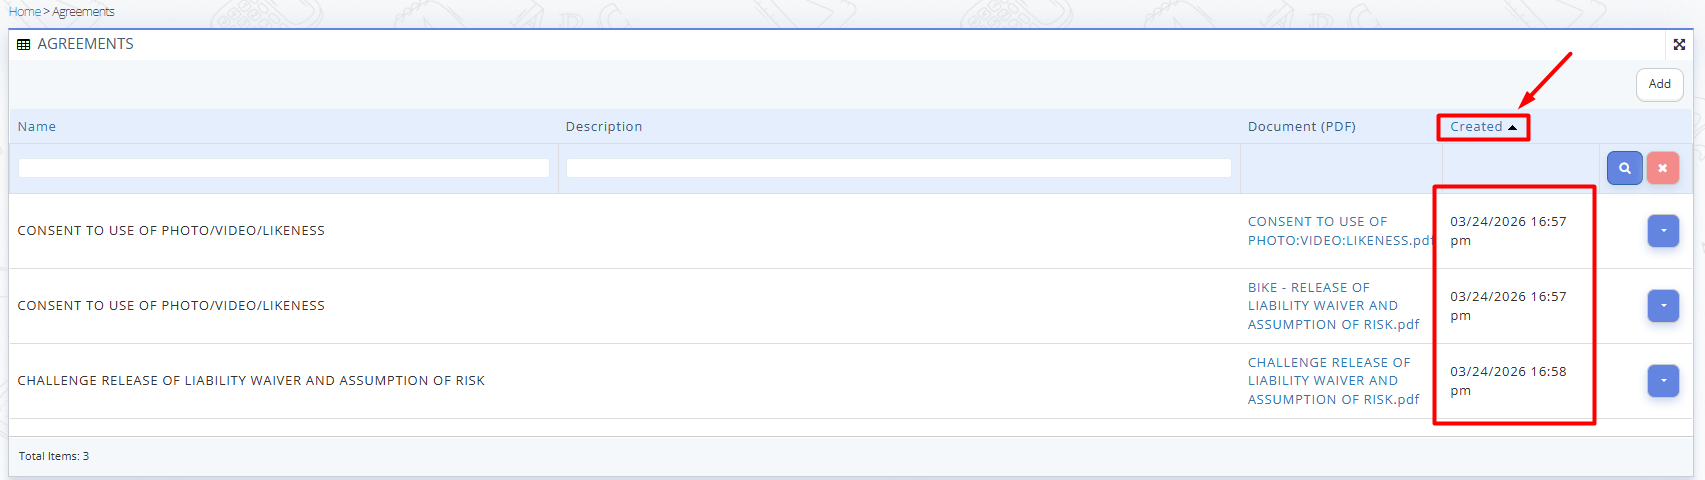1705x480 pixels.
Task: Sort by Document (PDF) column header
Action: coord(1301,127)
